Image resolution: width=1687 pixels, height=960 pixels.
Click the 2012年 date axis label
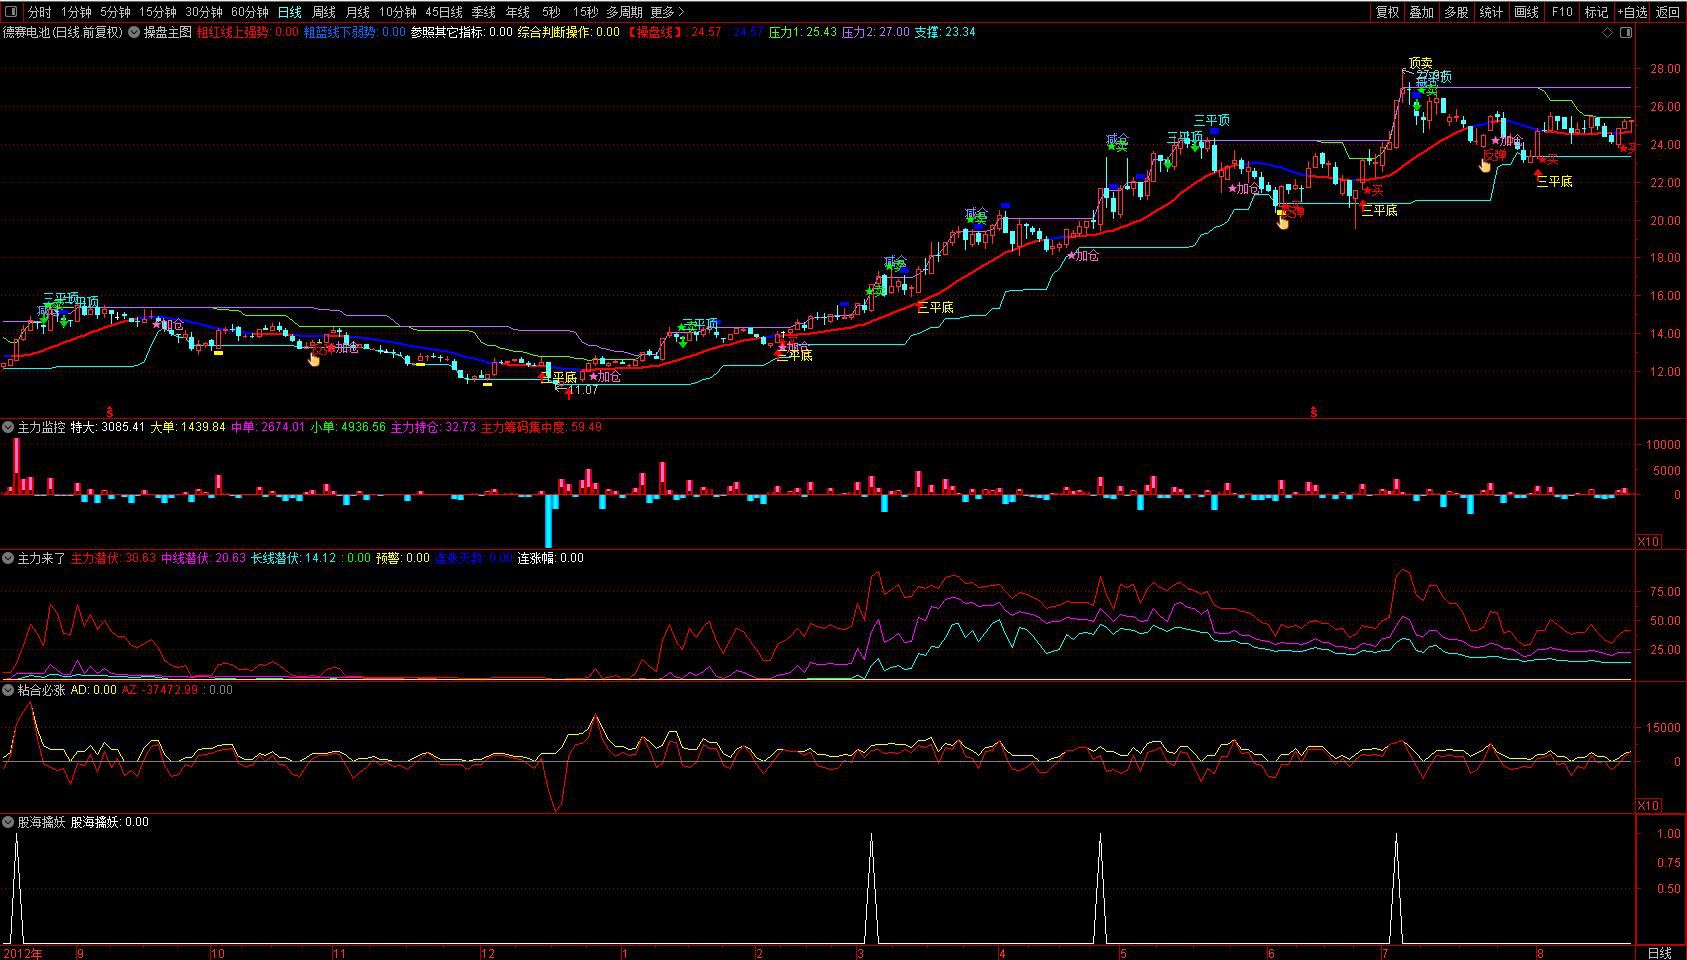pyautogui.click(x=21, y=953)
